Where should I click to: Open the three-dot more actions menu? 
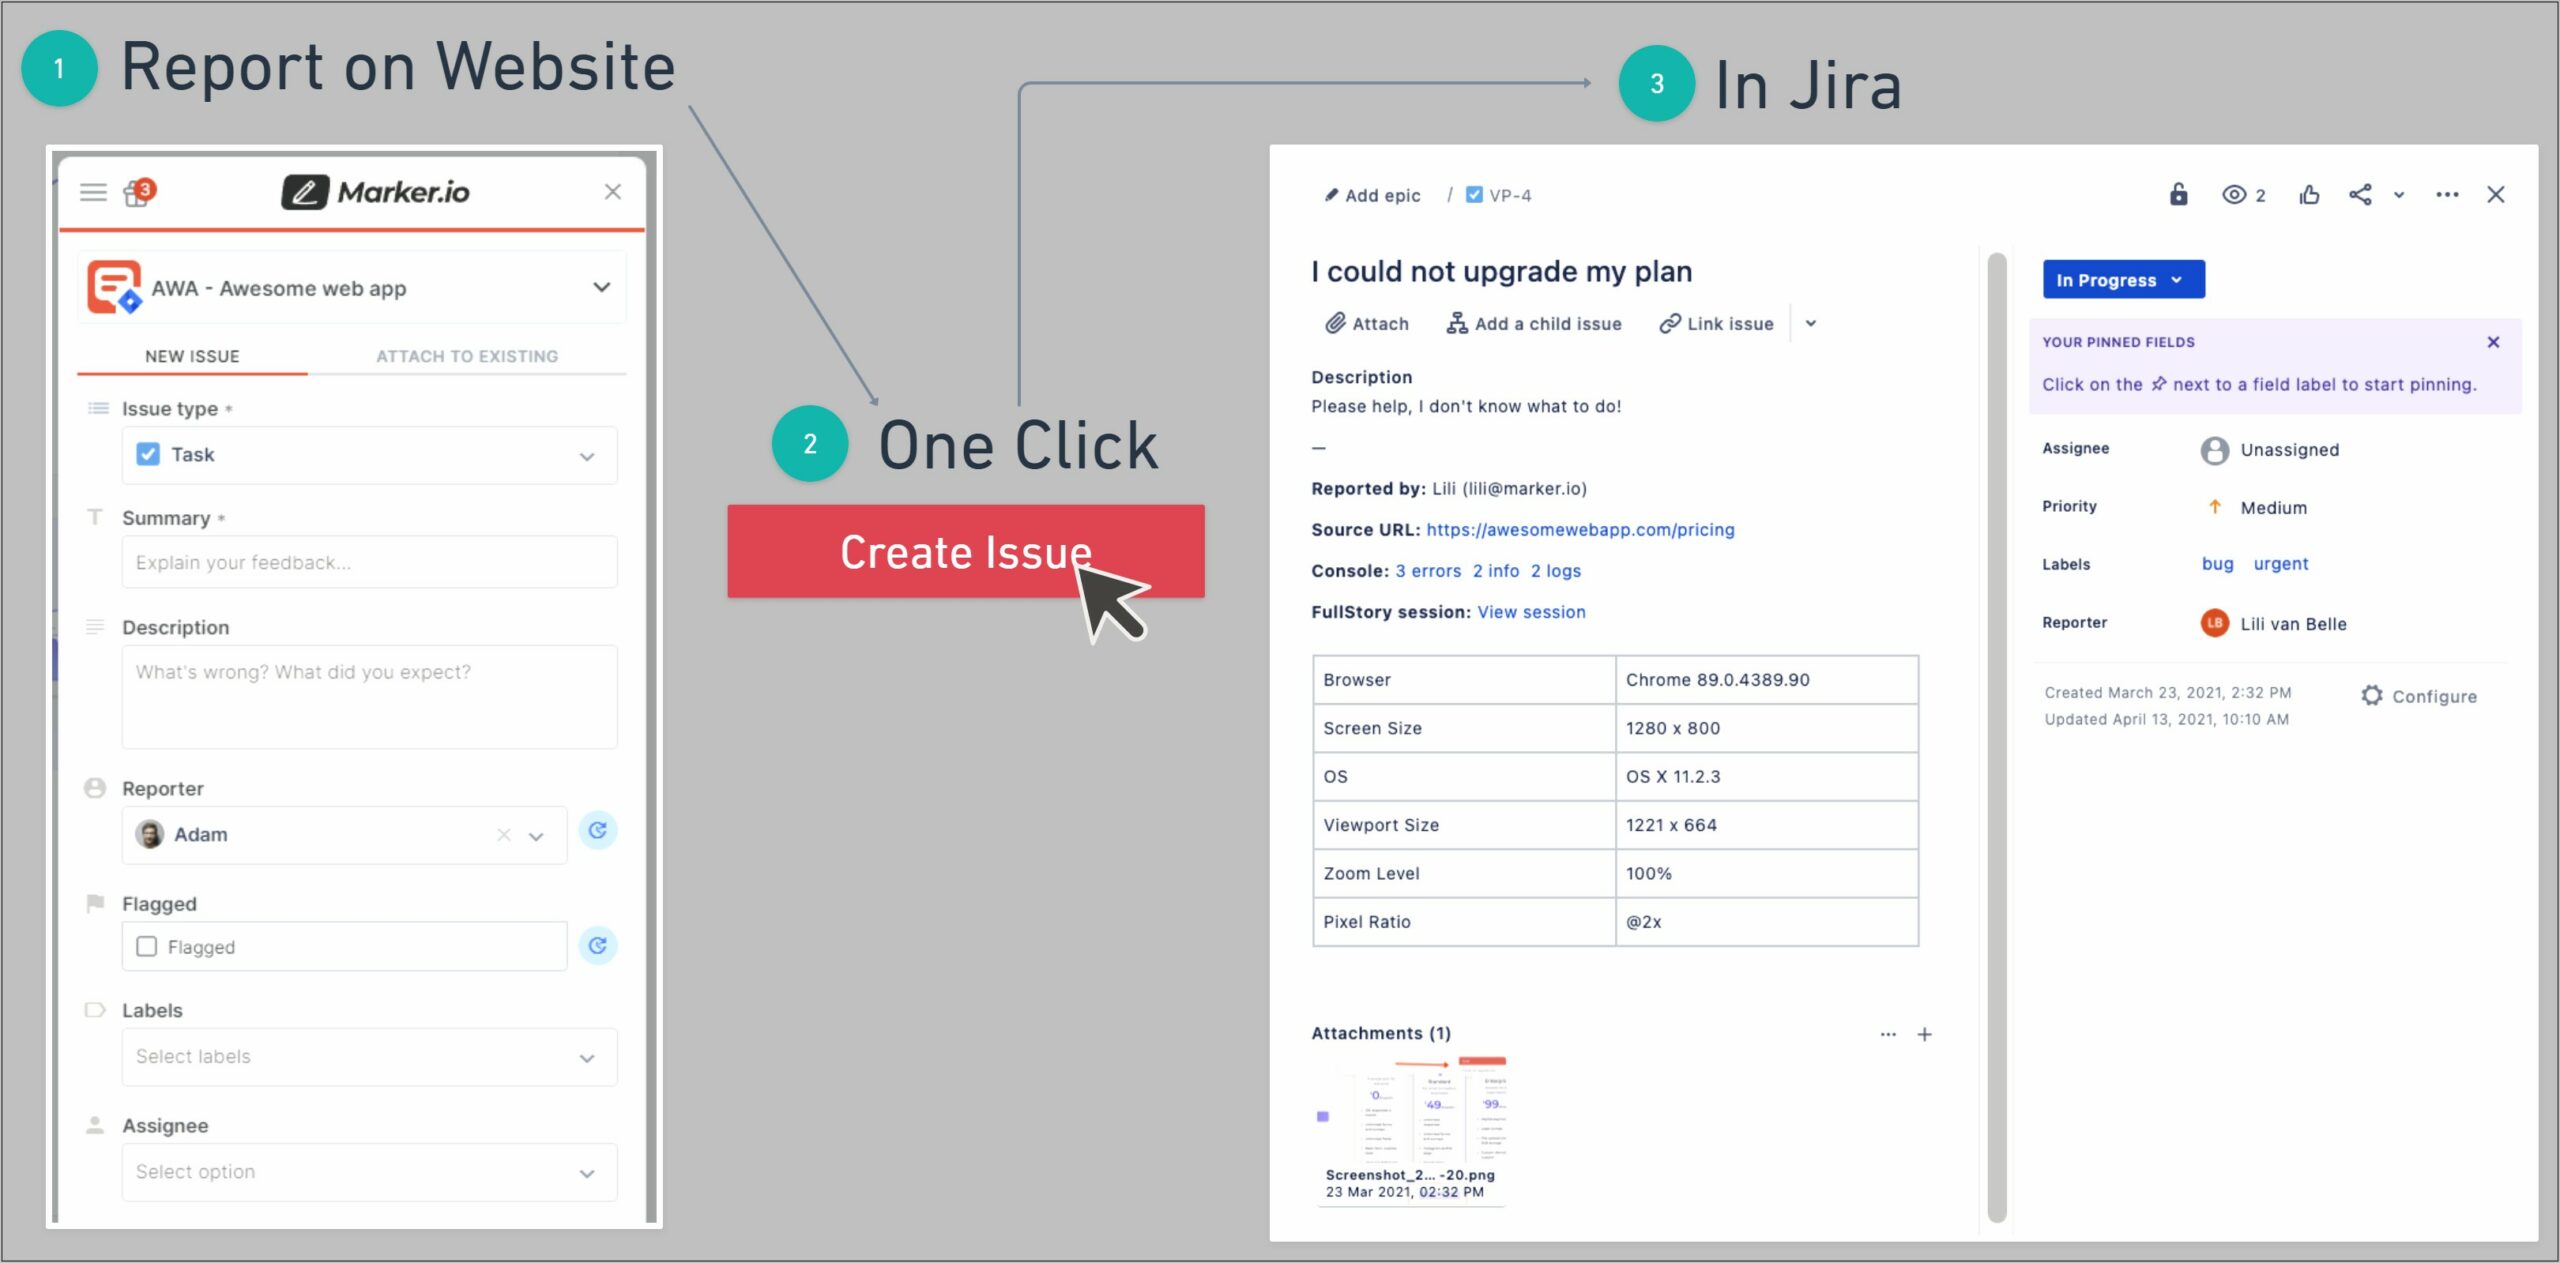2447,195
